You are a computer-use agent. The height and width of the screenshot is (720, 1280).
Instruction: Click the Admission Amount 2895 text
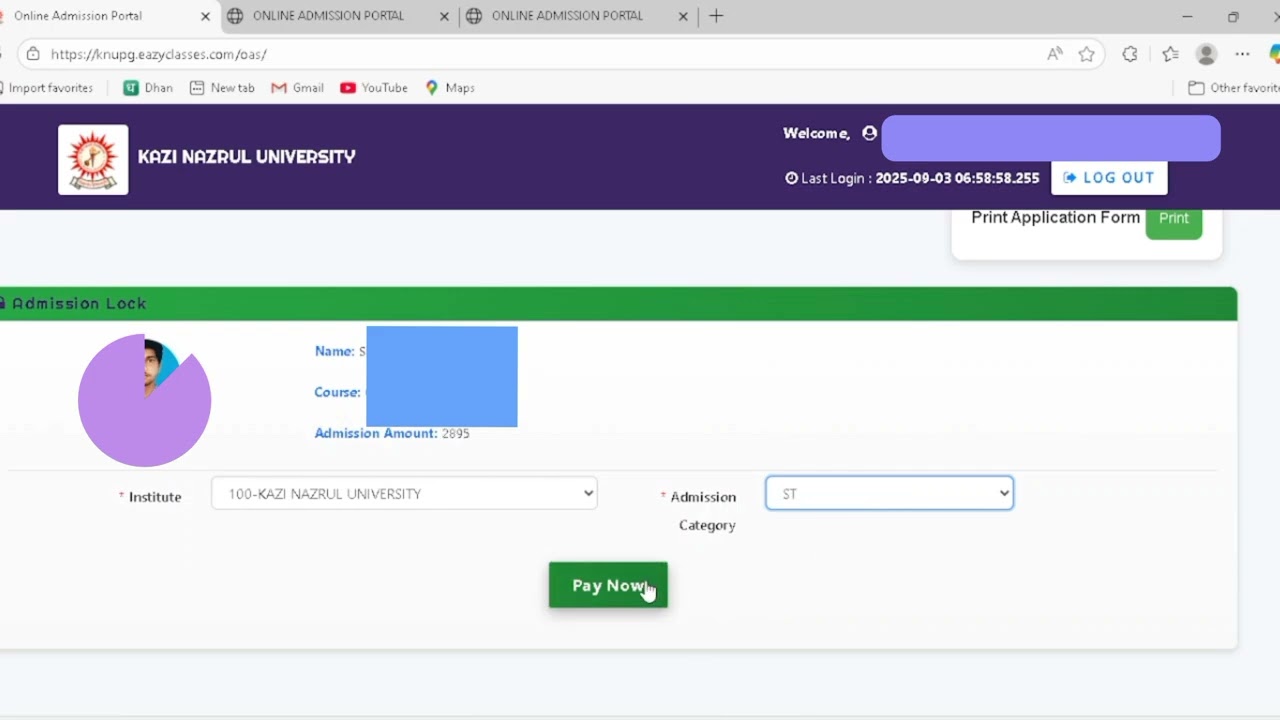tap(392, 433)
